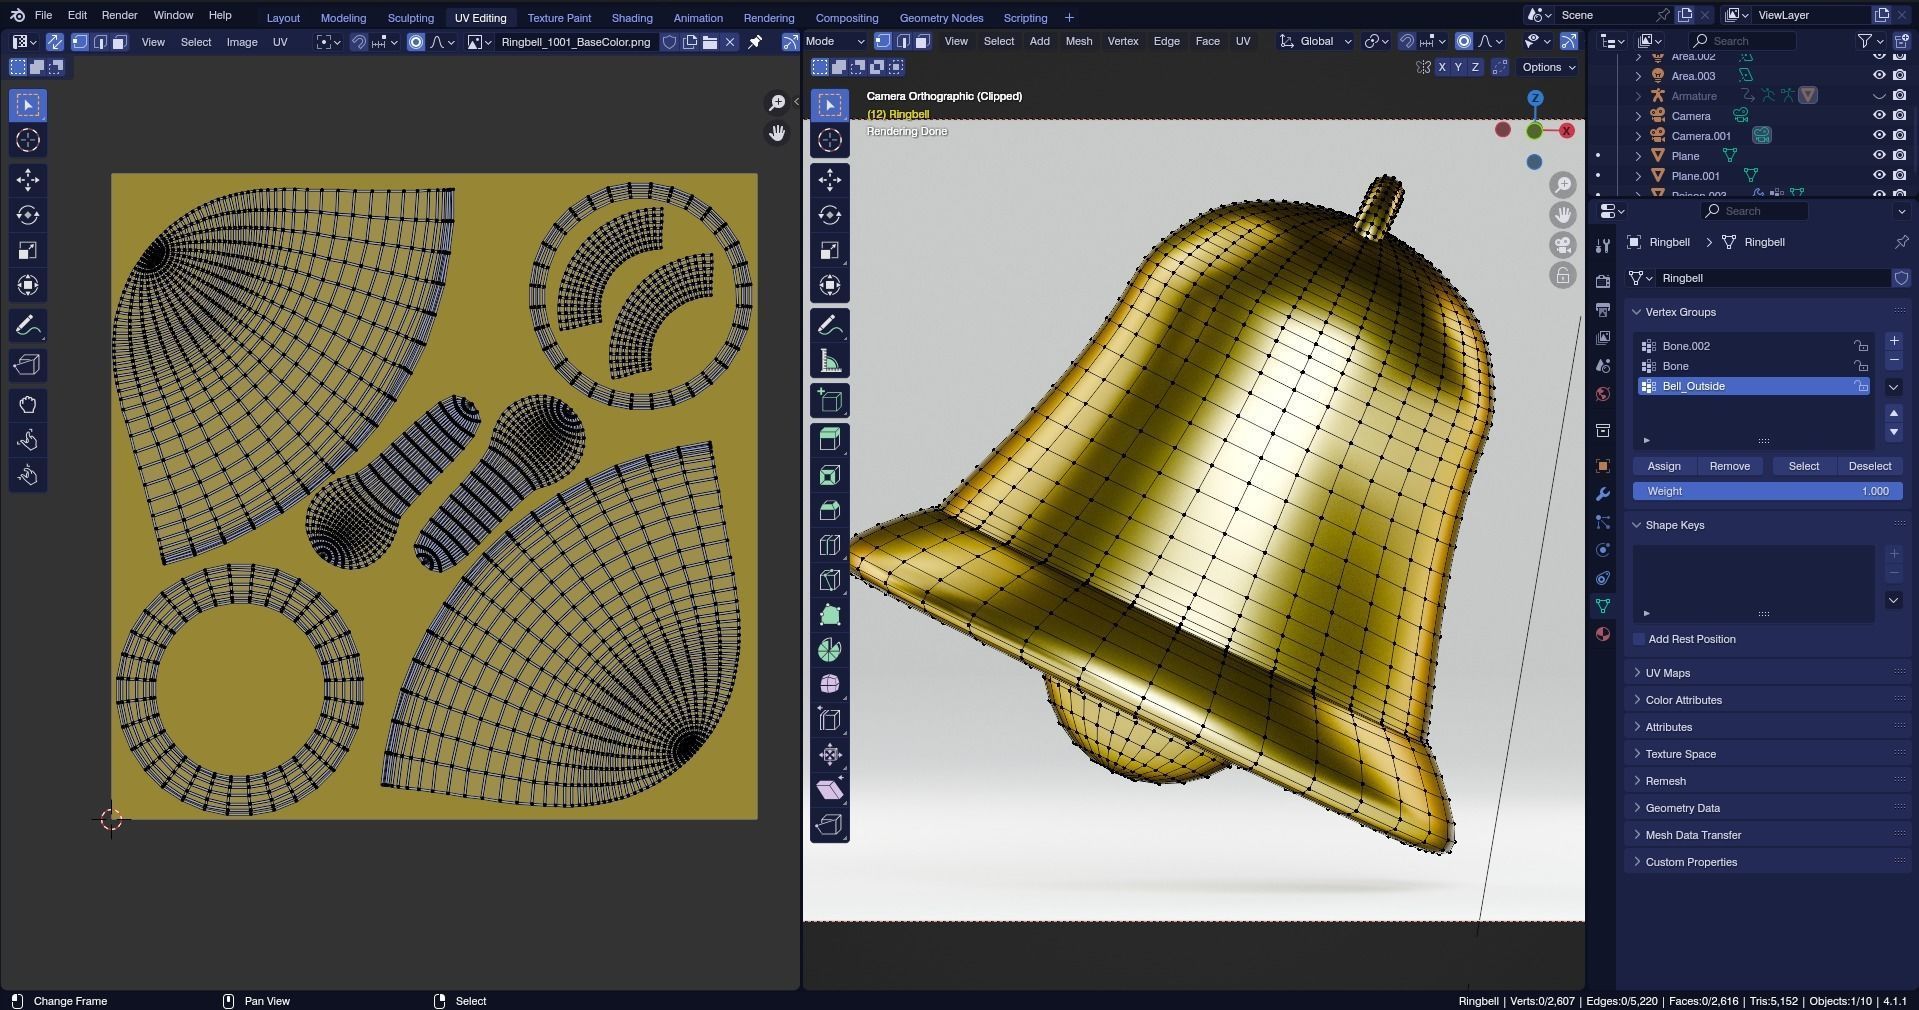Open the Global transform orientation dropdown
The image size is (1919, 1010).
[1316, 41]
